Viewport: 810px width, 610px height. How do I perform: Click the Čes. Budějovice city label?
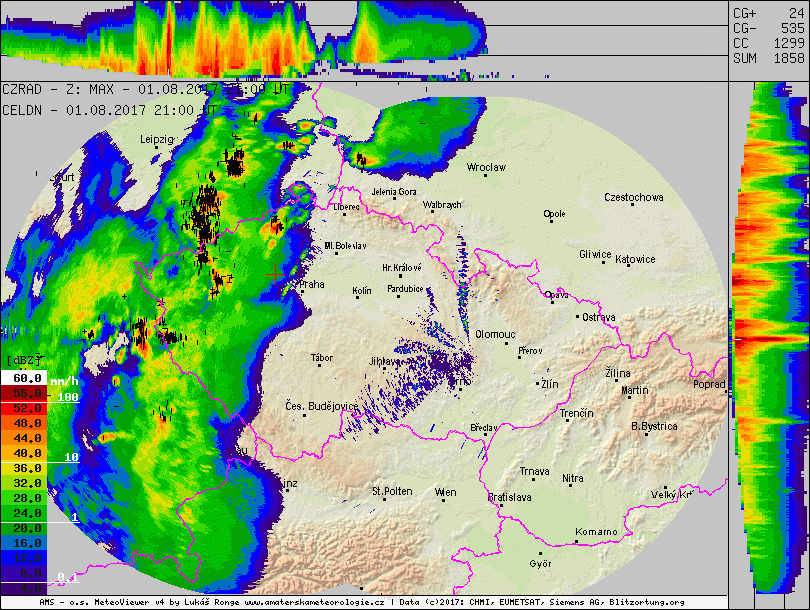click(322, 406)
